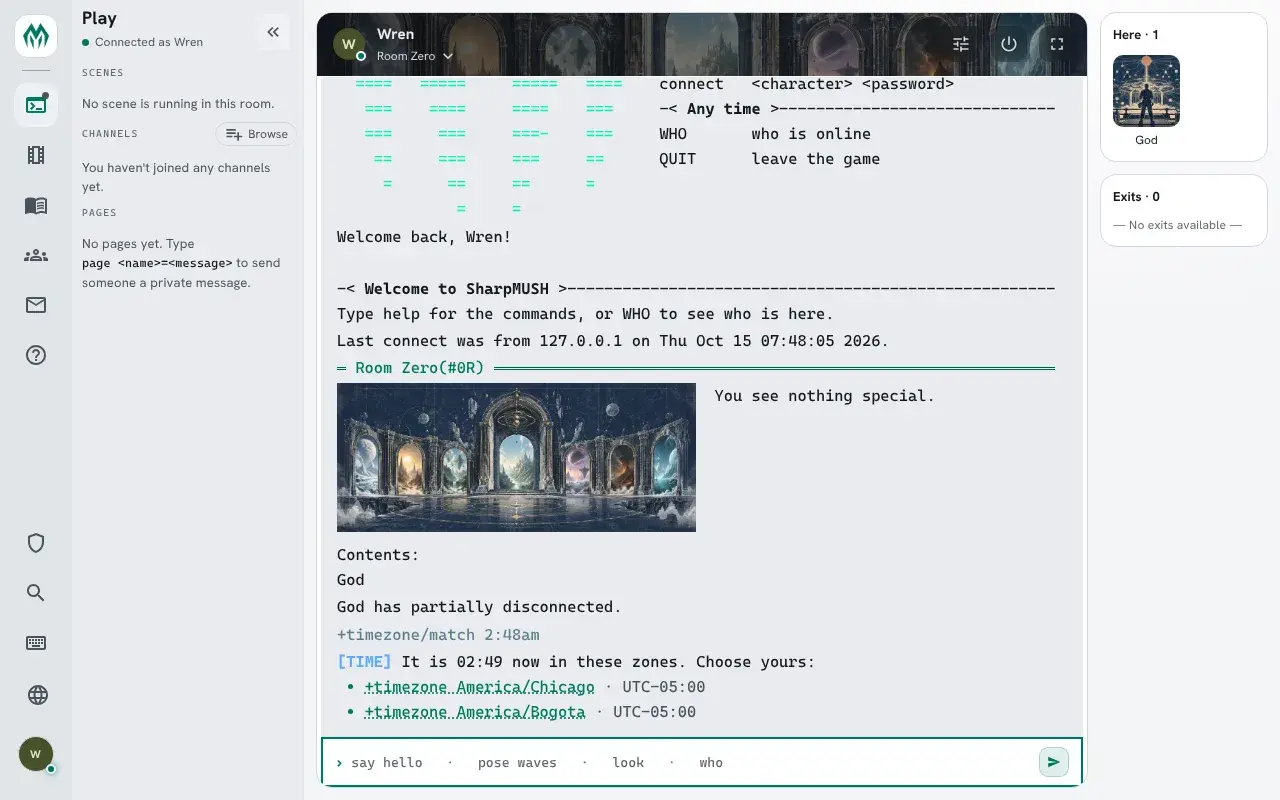This screenshot has width=1280, height=800.
Task: Click the "who" suggestion
Action: pyautogui.click(x=711, y=763)
